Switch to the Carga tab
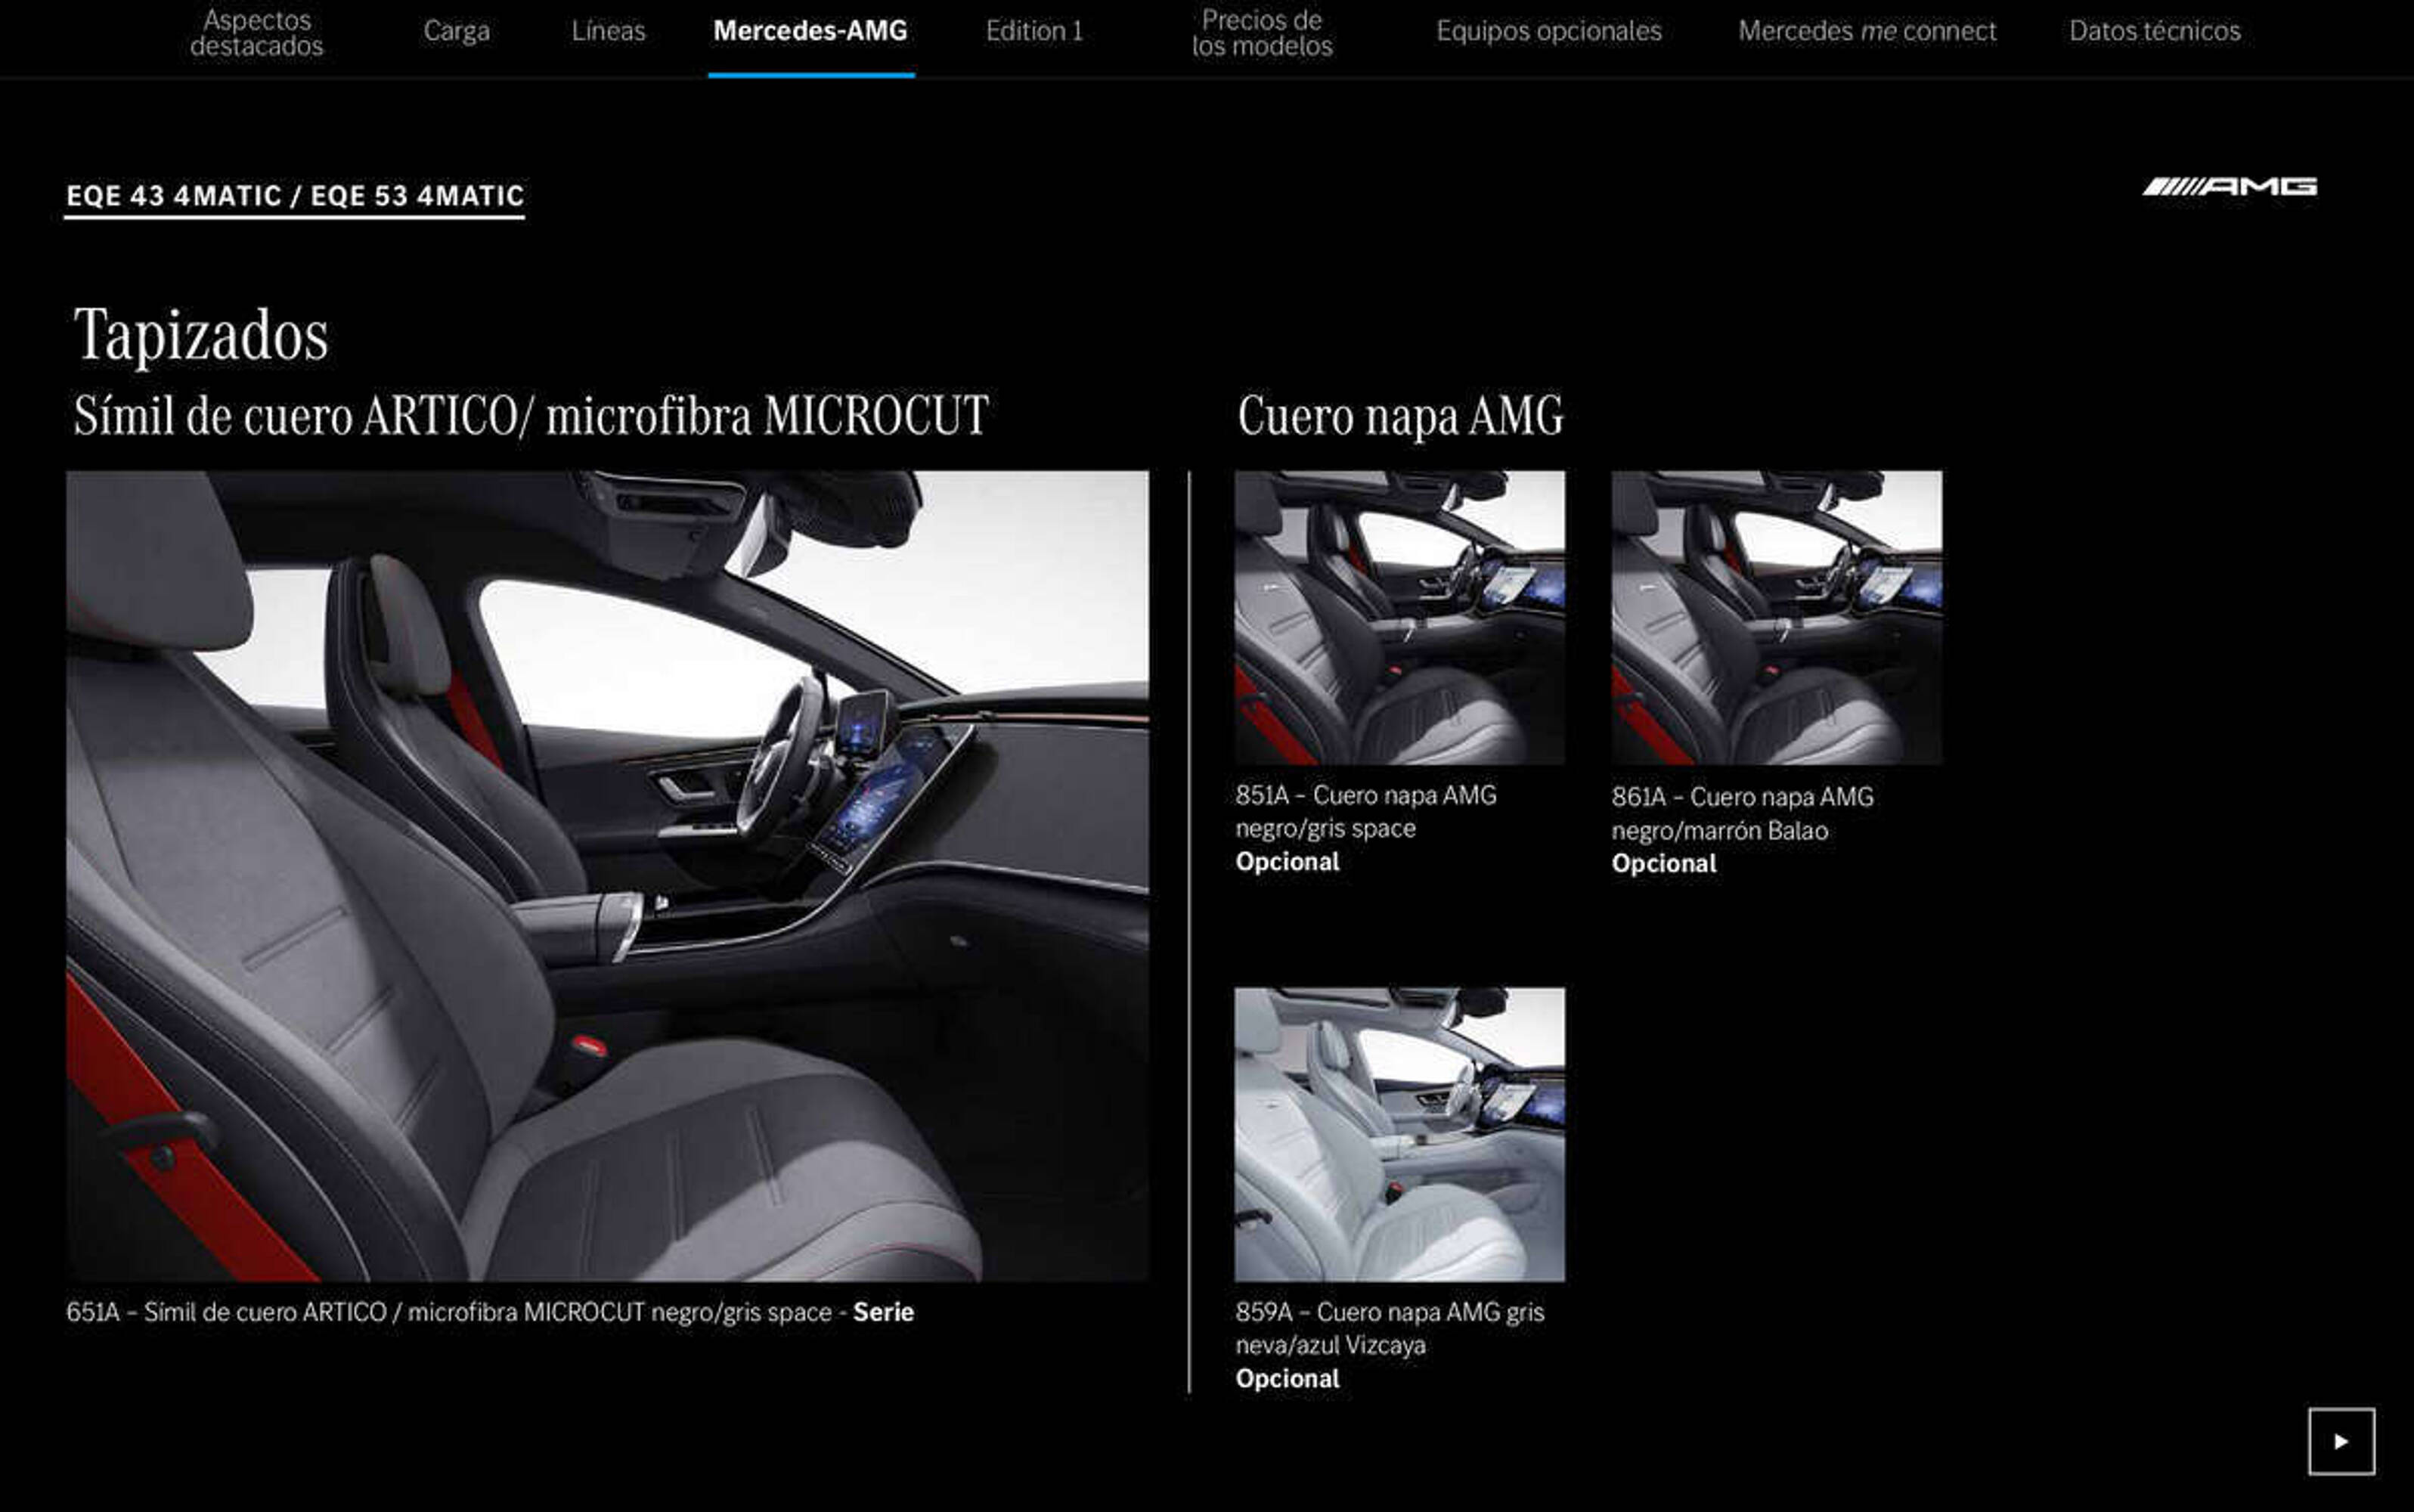 (x=457, y=32)
